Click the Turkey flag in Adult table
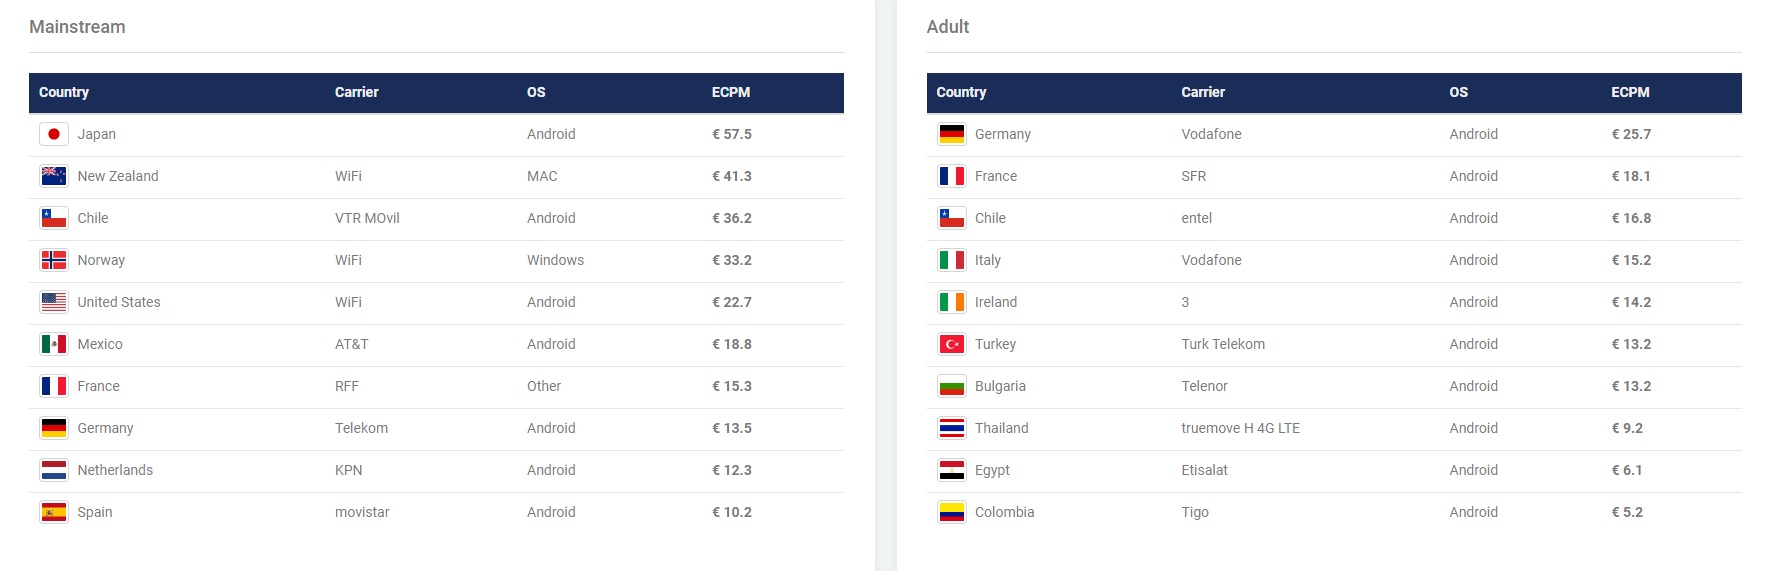1769x571 pixels. 952,344
